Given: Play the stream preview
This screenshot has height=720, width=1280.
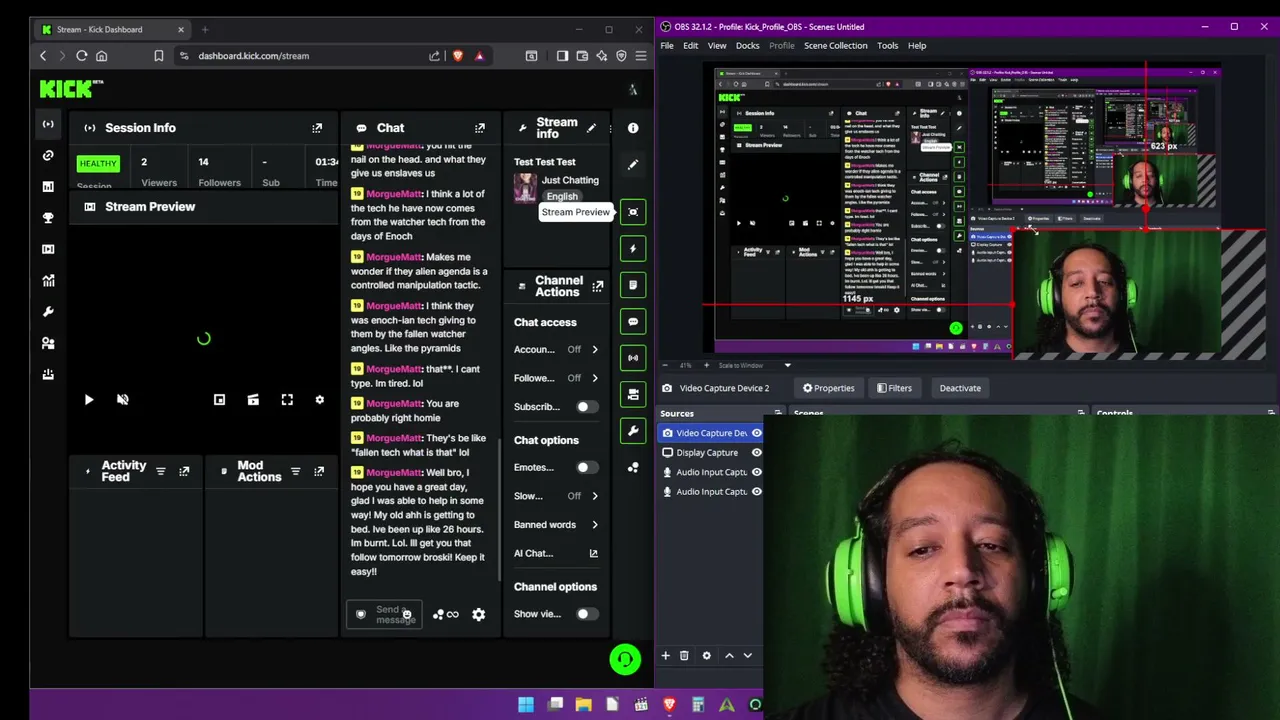Looking at the screenshot, I should tap(89, 400).
